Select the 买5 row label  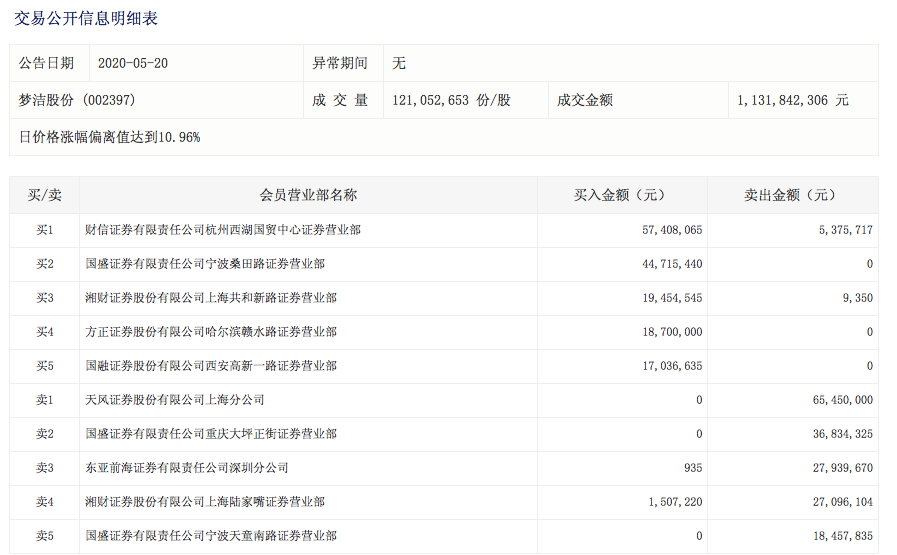tap(45, 366)
